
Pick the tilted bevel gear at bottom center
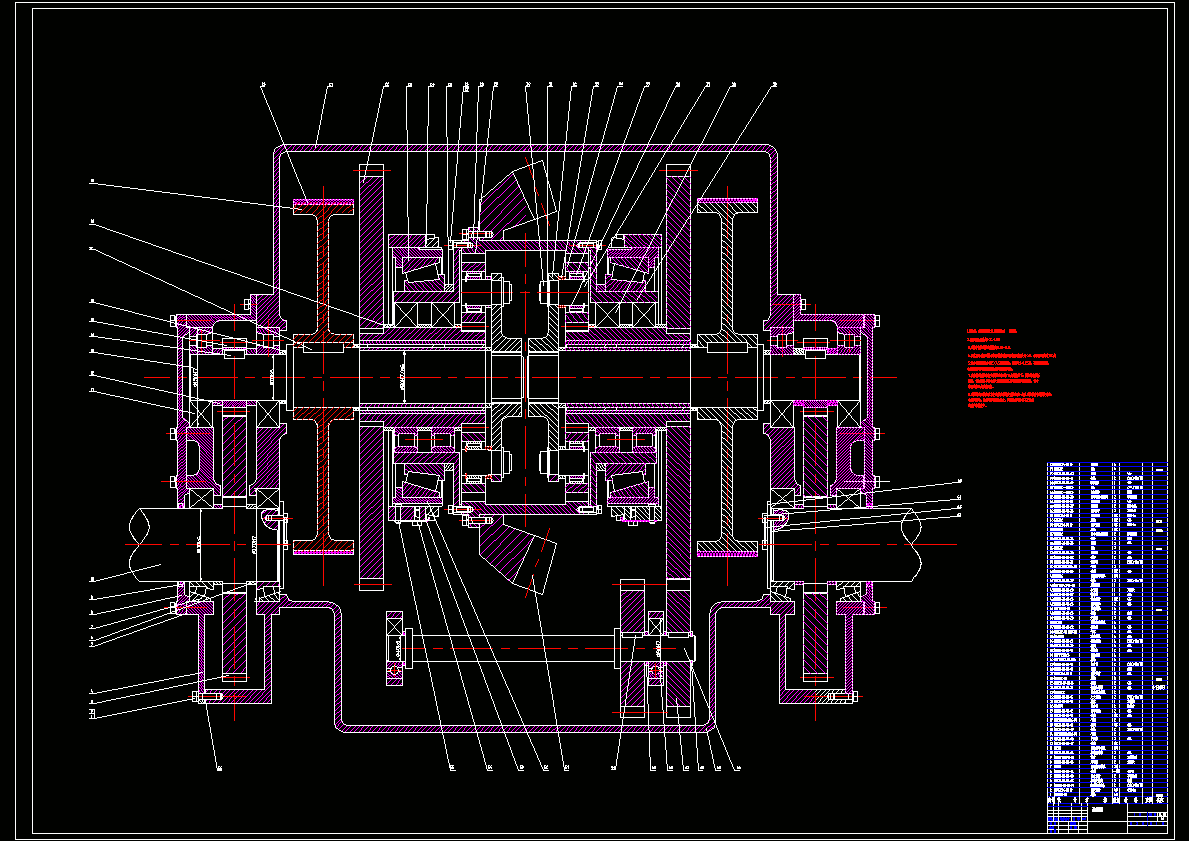point(517,556)
